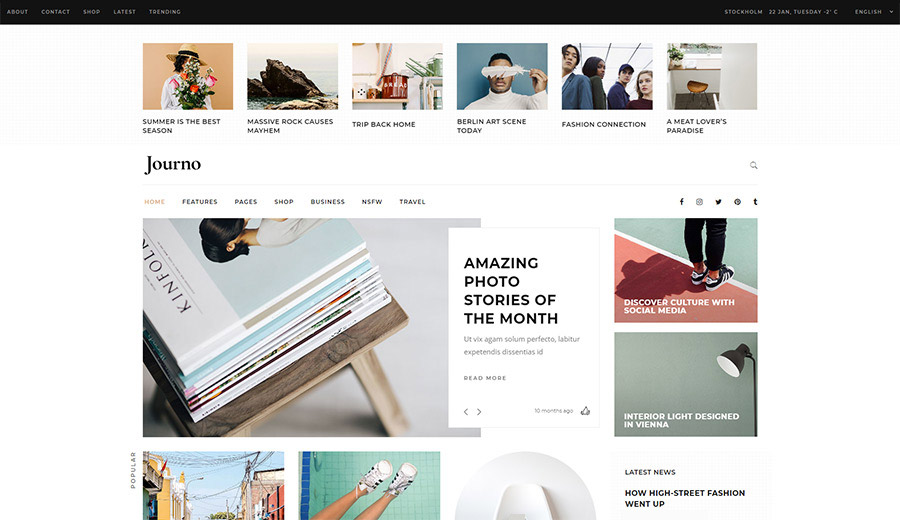Click the Journo logo
900x520 pixels.
click(x=173, y=164)
